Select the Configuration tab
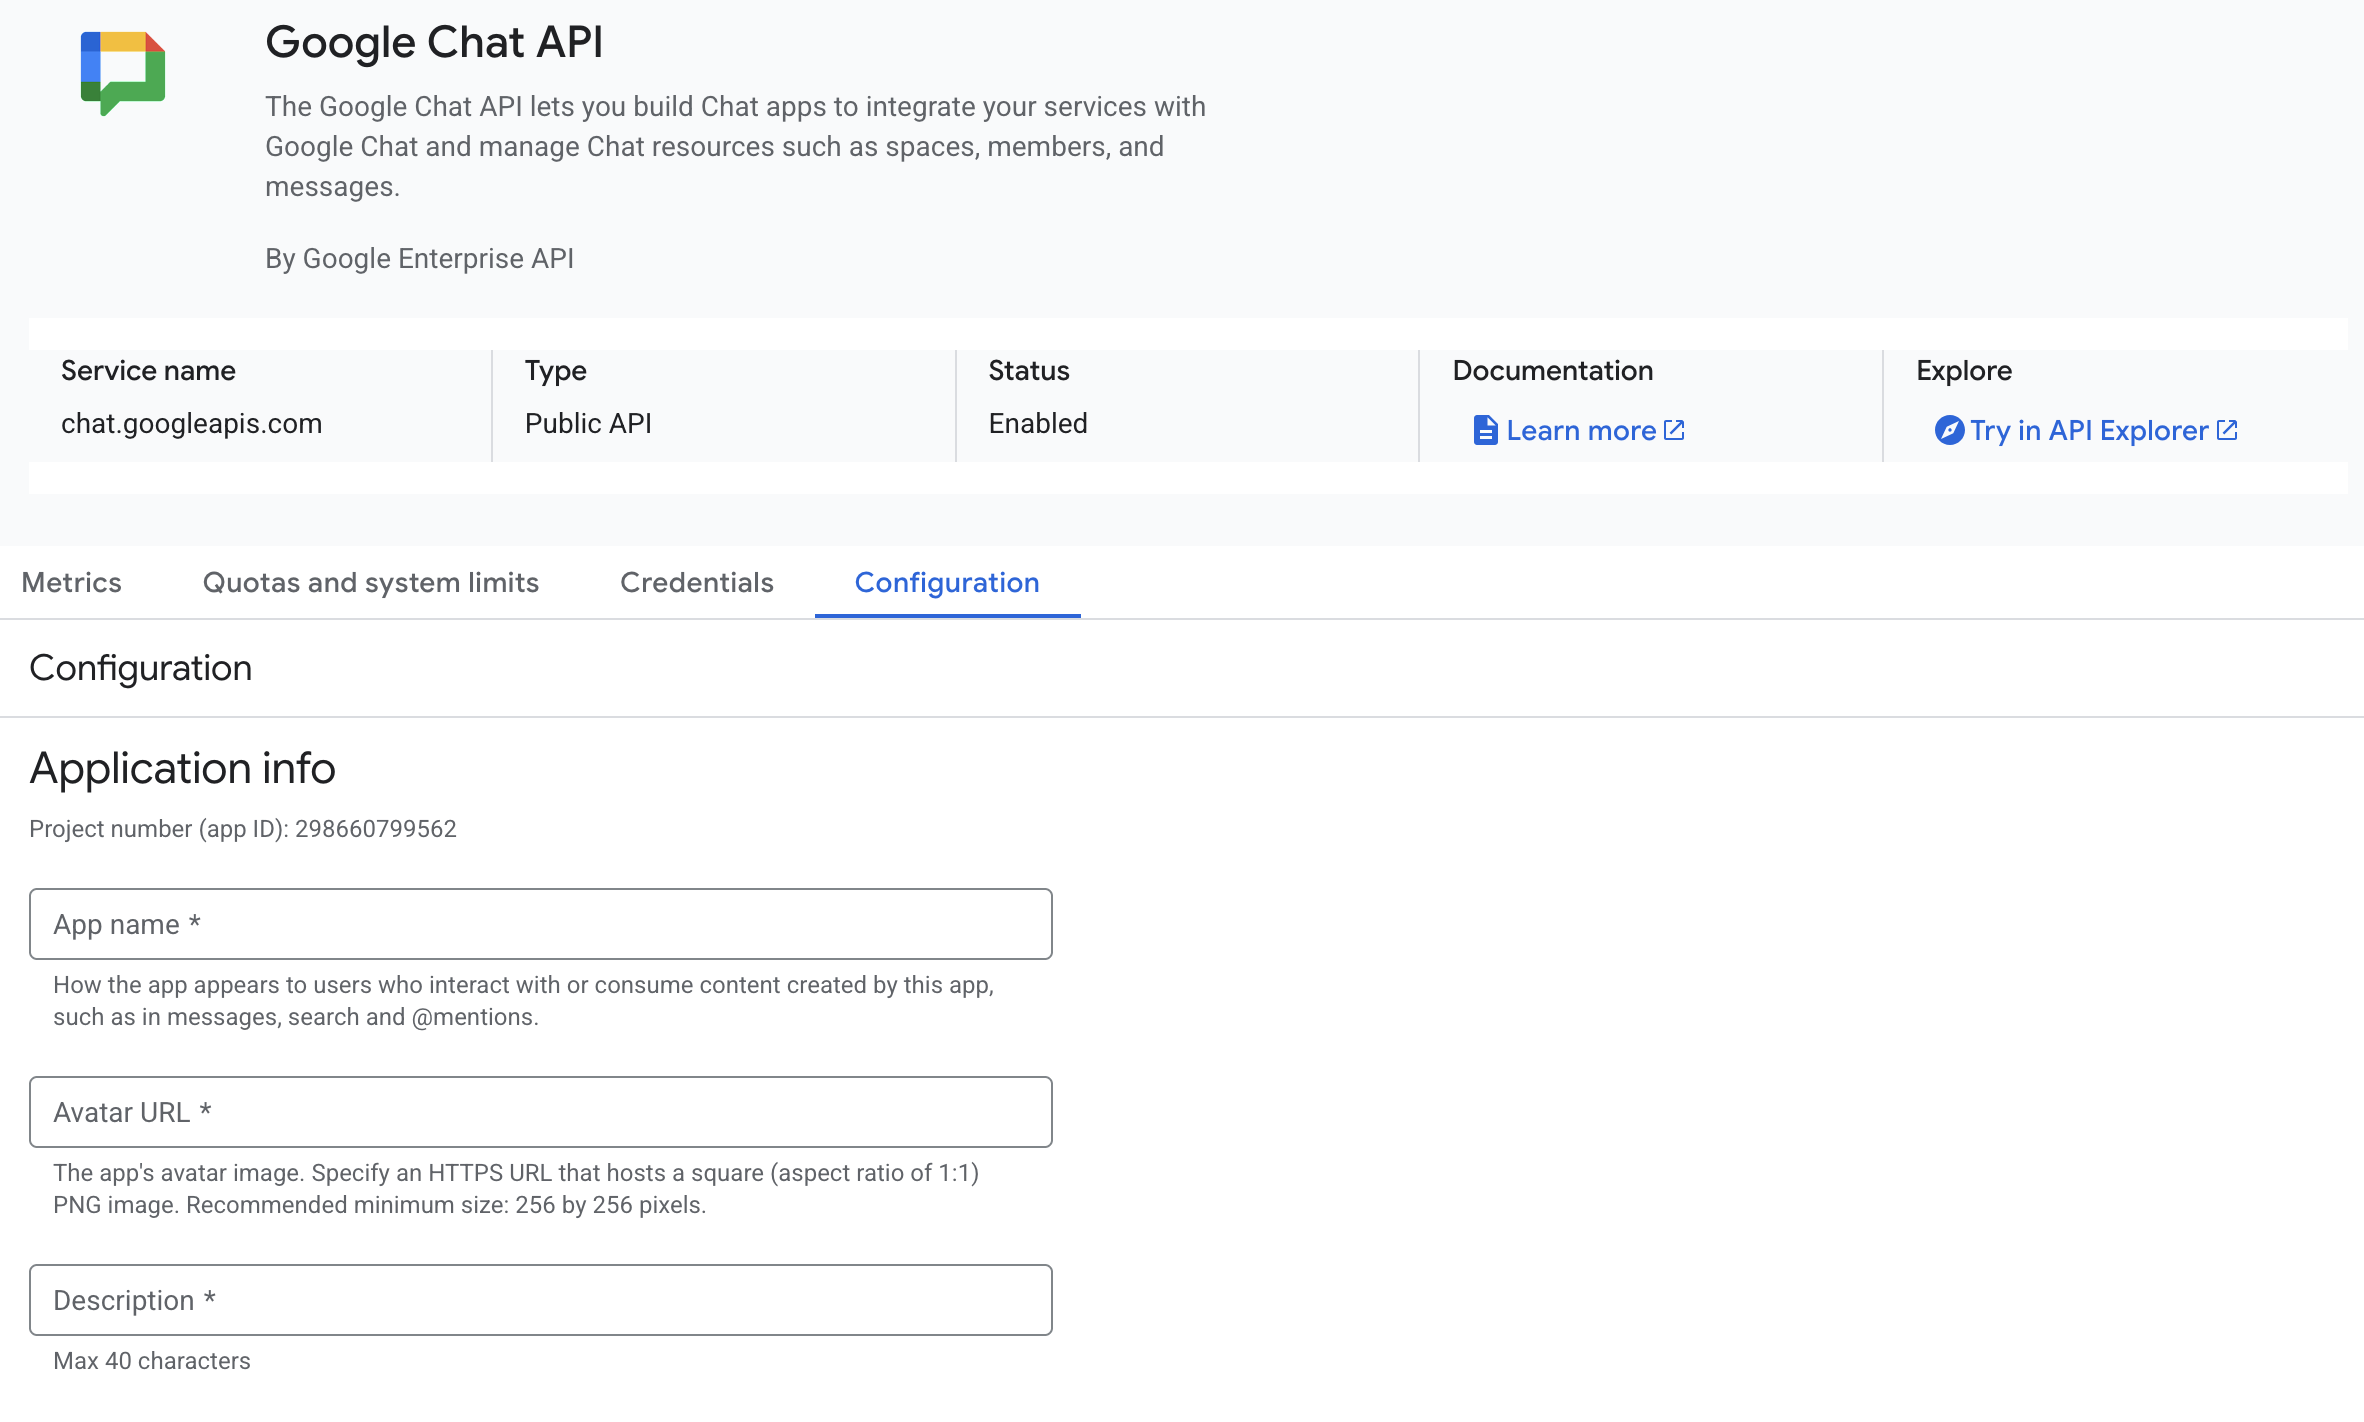 tap(947, 582)
